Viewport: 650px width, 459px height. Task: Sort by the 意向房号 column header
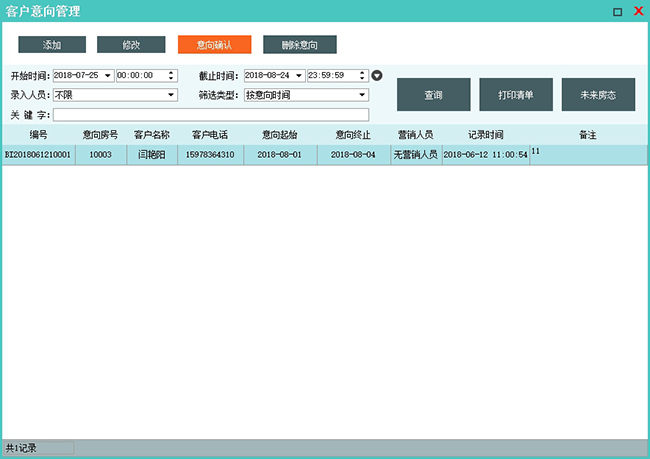(100, 134)
